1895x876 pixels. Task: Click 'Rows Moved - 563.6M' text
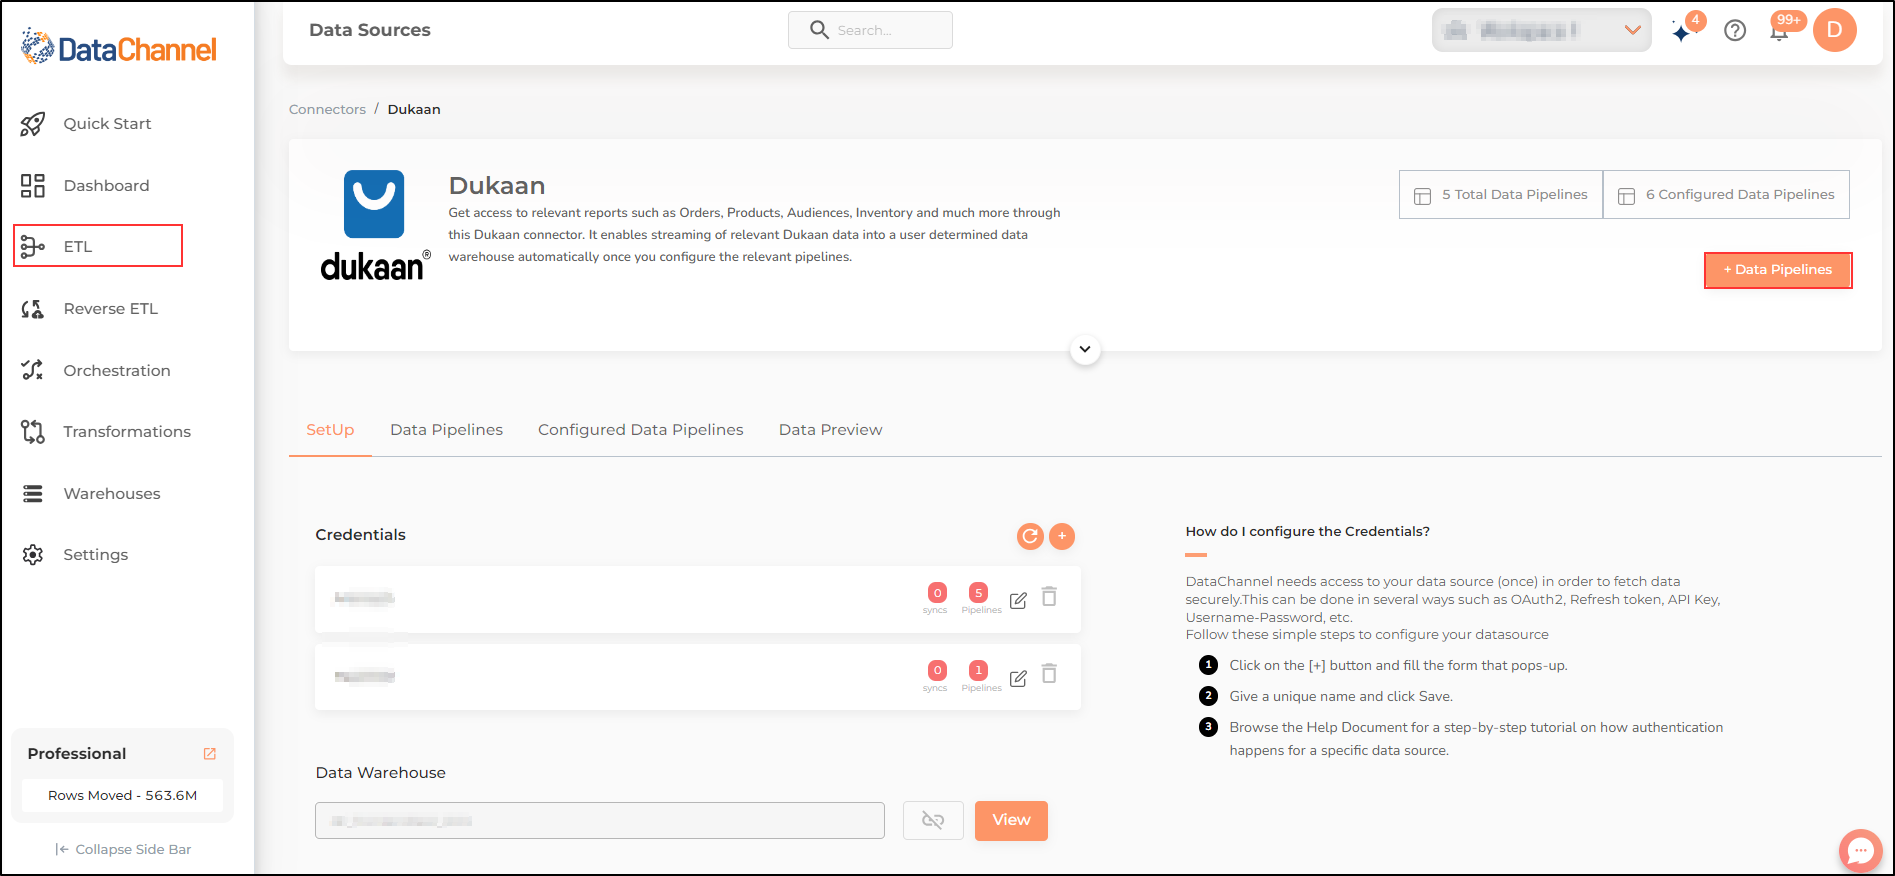122,796
